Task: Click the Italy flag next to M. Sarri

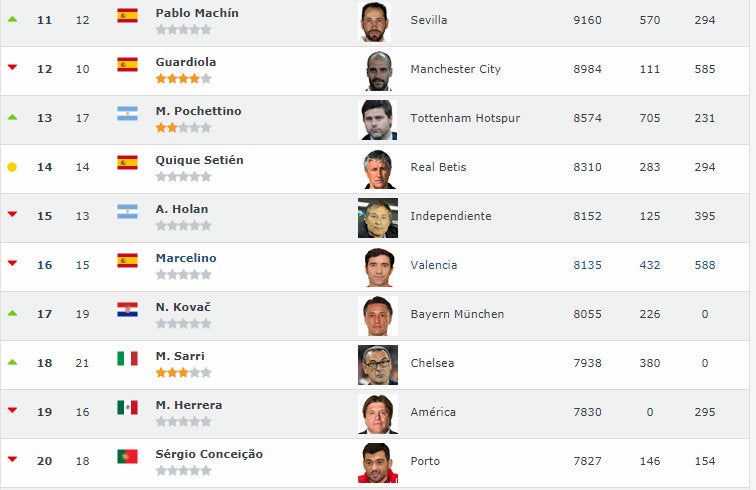Action: click(127, 358)
